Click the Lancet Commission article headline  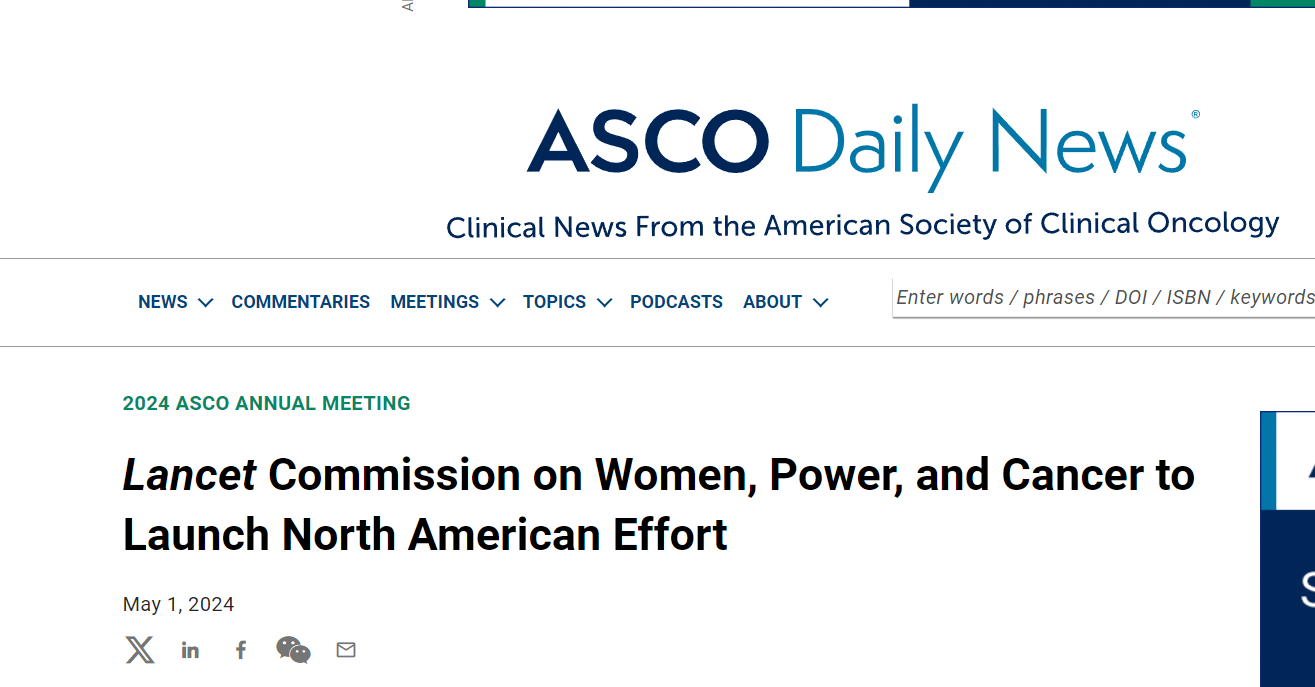pos(658,504)
